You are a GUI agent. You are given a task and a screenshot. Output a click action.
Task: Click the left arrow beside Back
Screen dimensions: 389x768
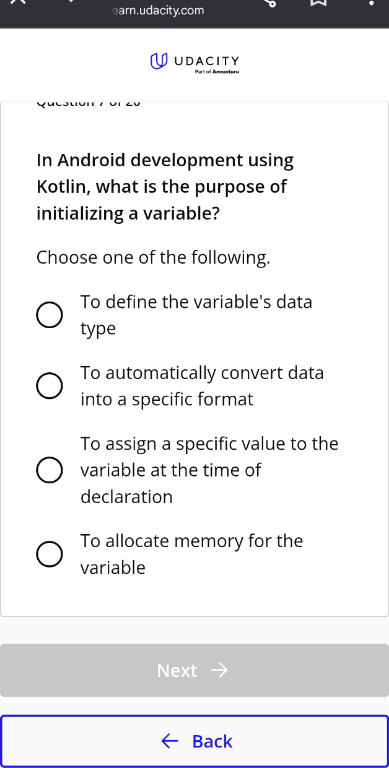click(x=170, y=741)
